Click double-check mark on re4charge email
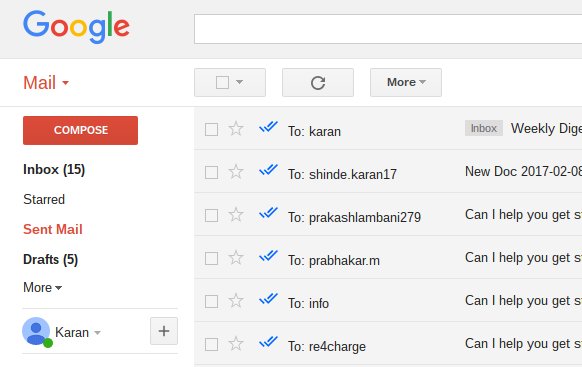 (268, 342)
